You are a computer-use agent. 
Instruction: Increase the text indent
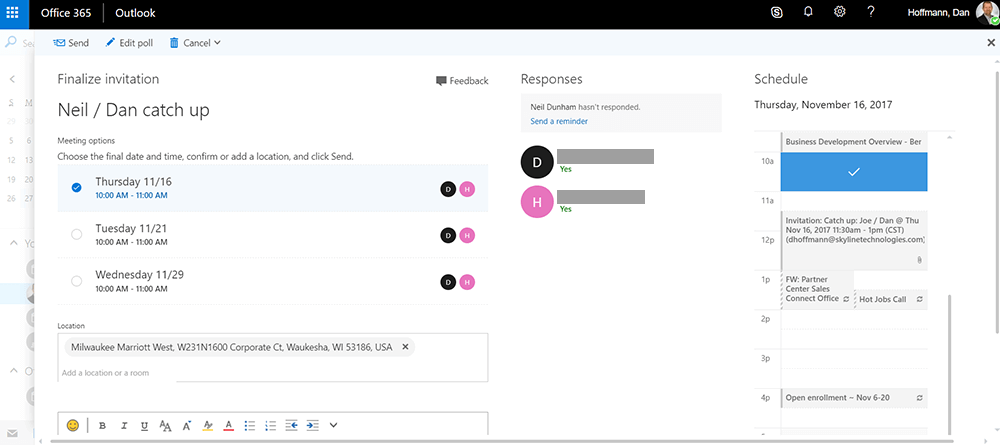pyautogui.click(x=312, y=425)
